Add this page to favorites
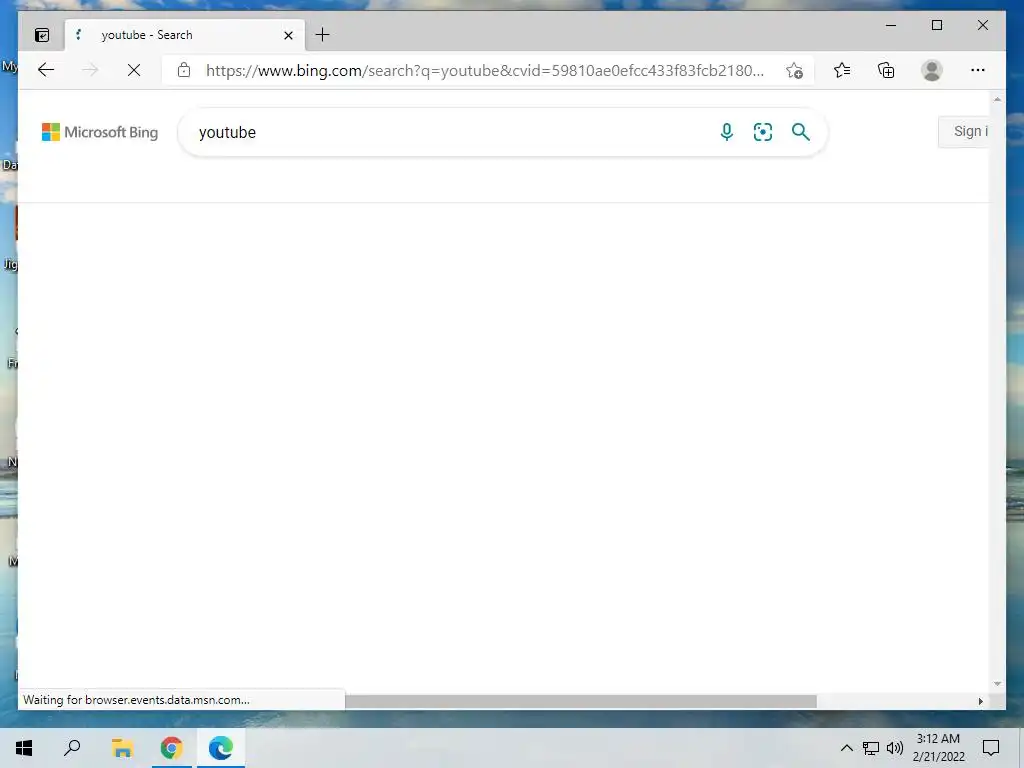1024x768 pixels. [794, 71]
